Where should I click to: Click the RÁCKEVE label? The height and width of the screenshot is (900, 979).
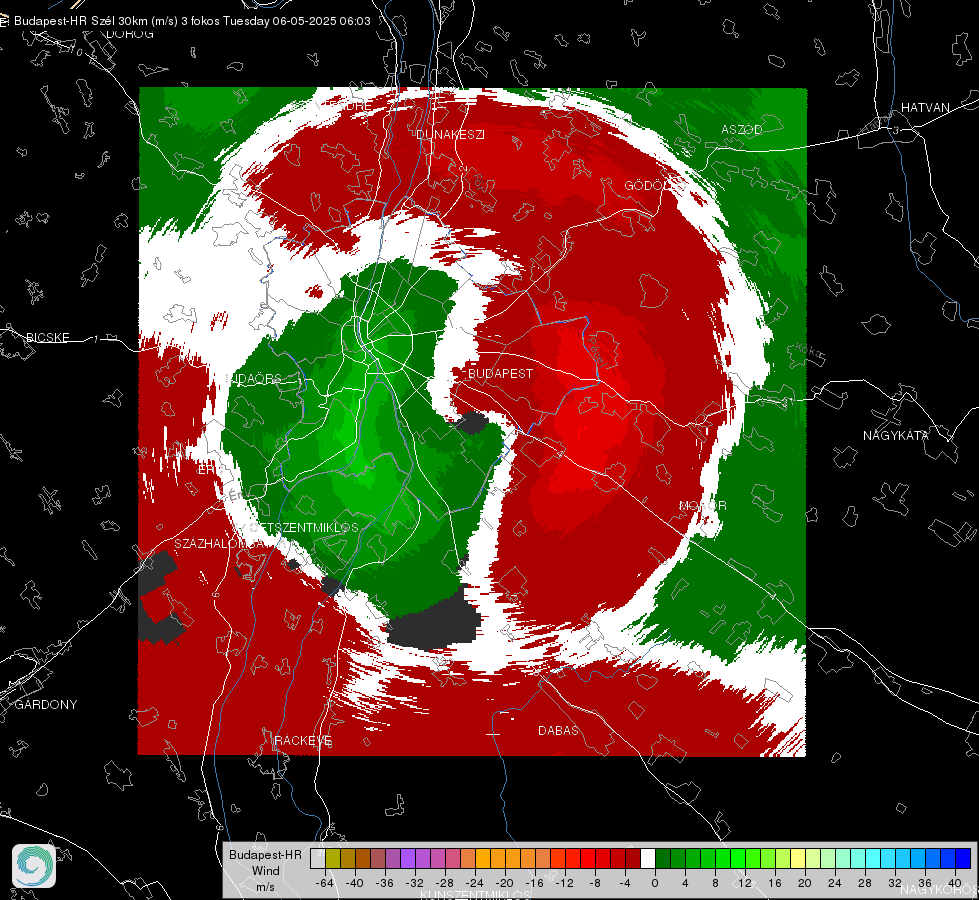(x=303, y=741)
